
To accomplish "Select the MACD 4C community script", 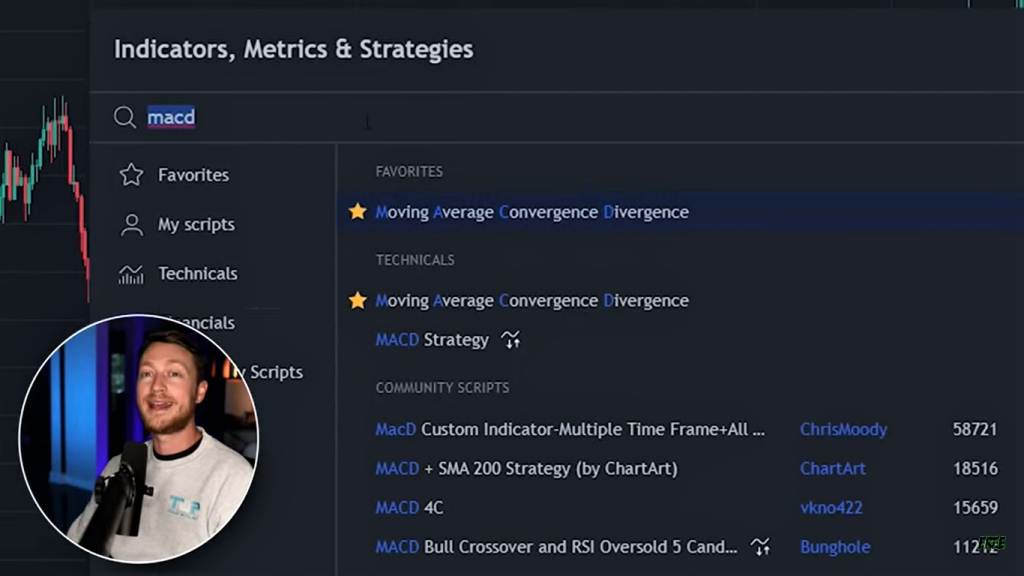I will click(x=409, y=508).
